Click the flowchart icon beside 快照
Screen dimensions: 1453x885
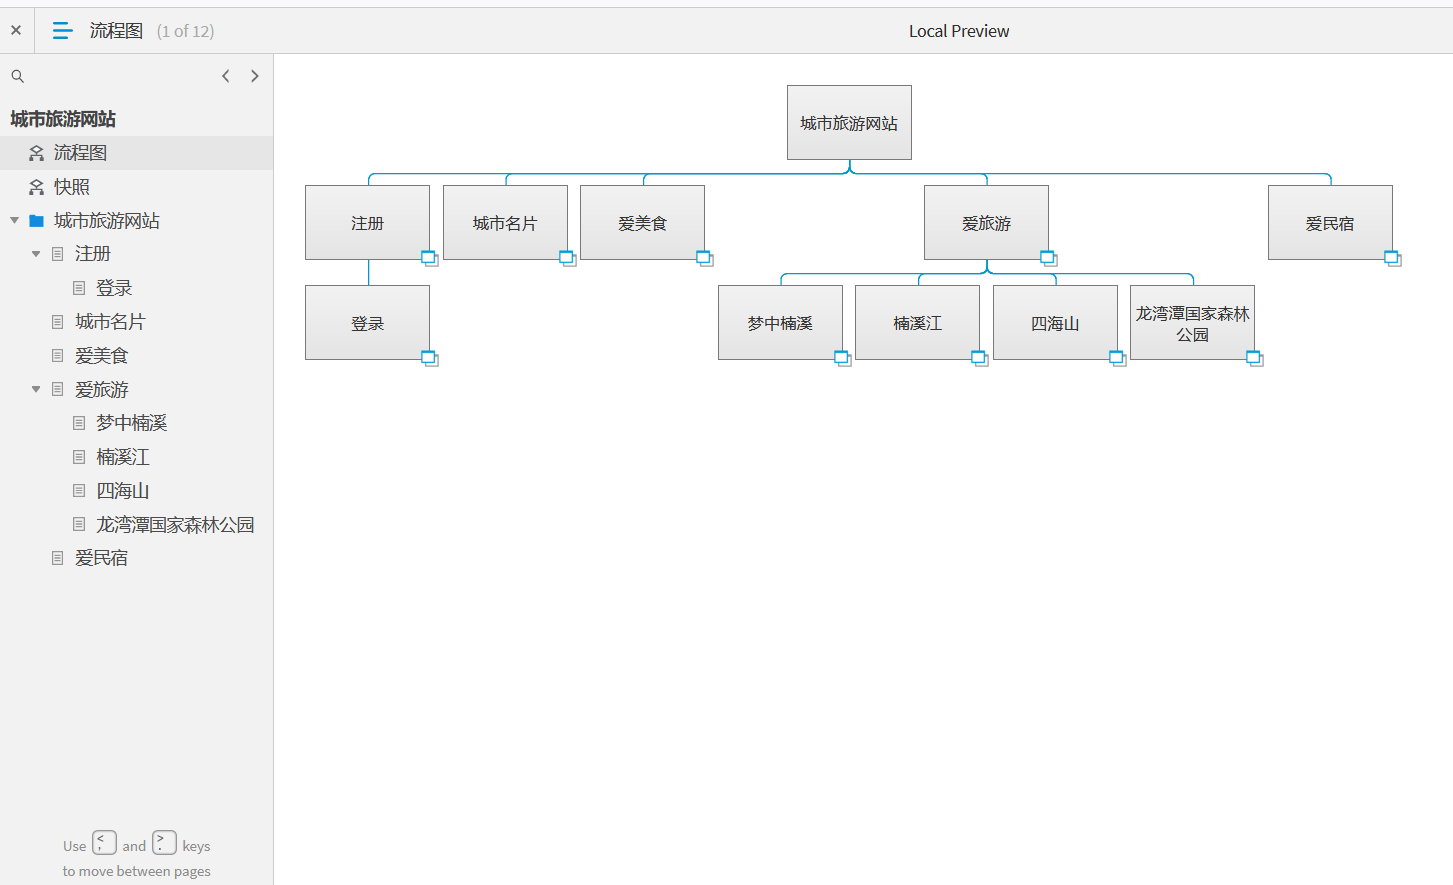(x=37, y=187)
